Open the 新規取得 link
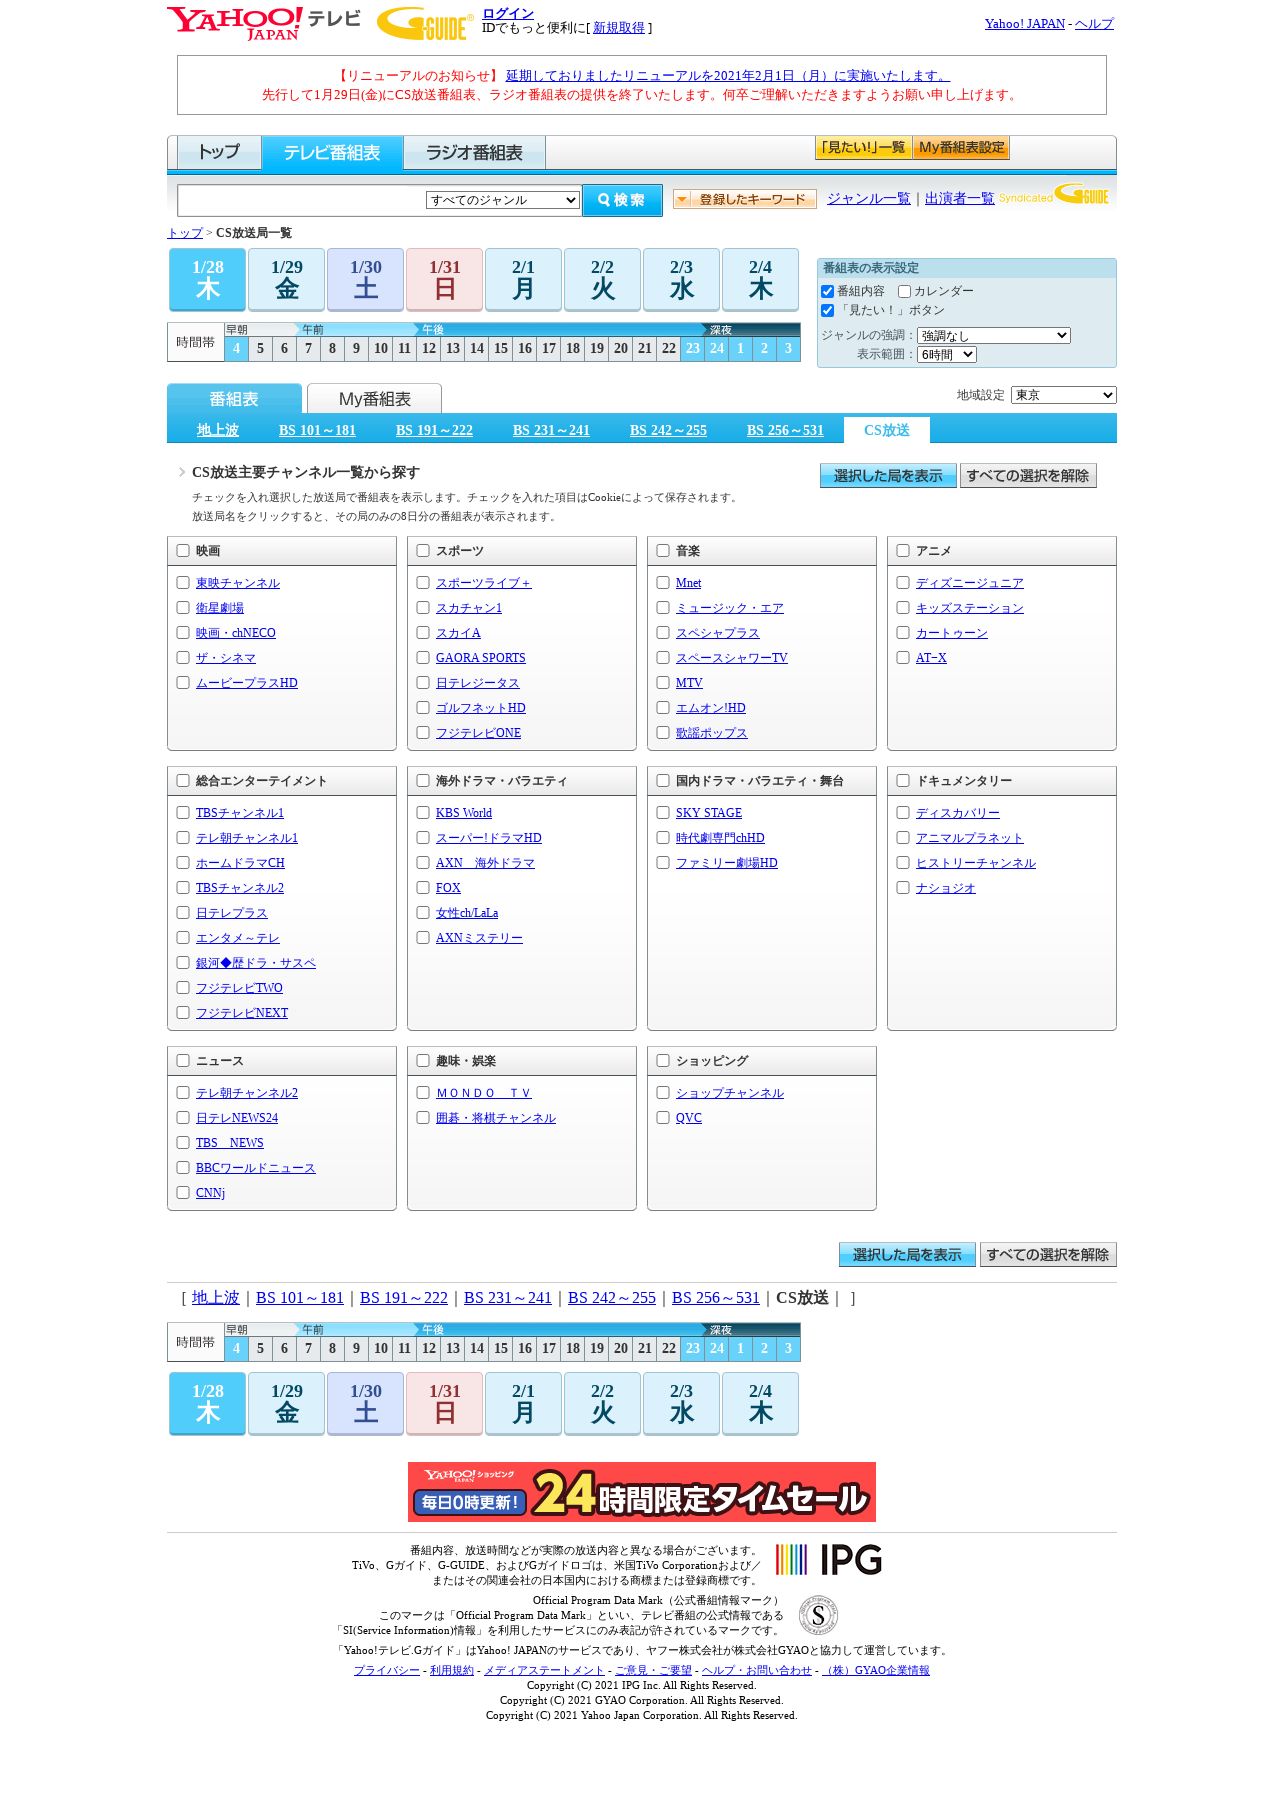The height and width of the screenshot is (1801, 1284). click(x=619, y=28)
